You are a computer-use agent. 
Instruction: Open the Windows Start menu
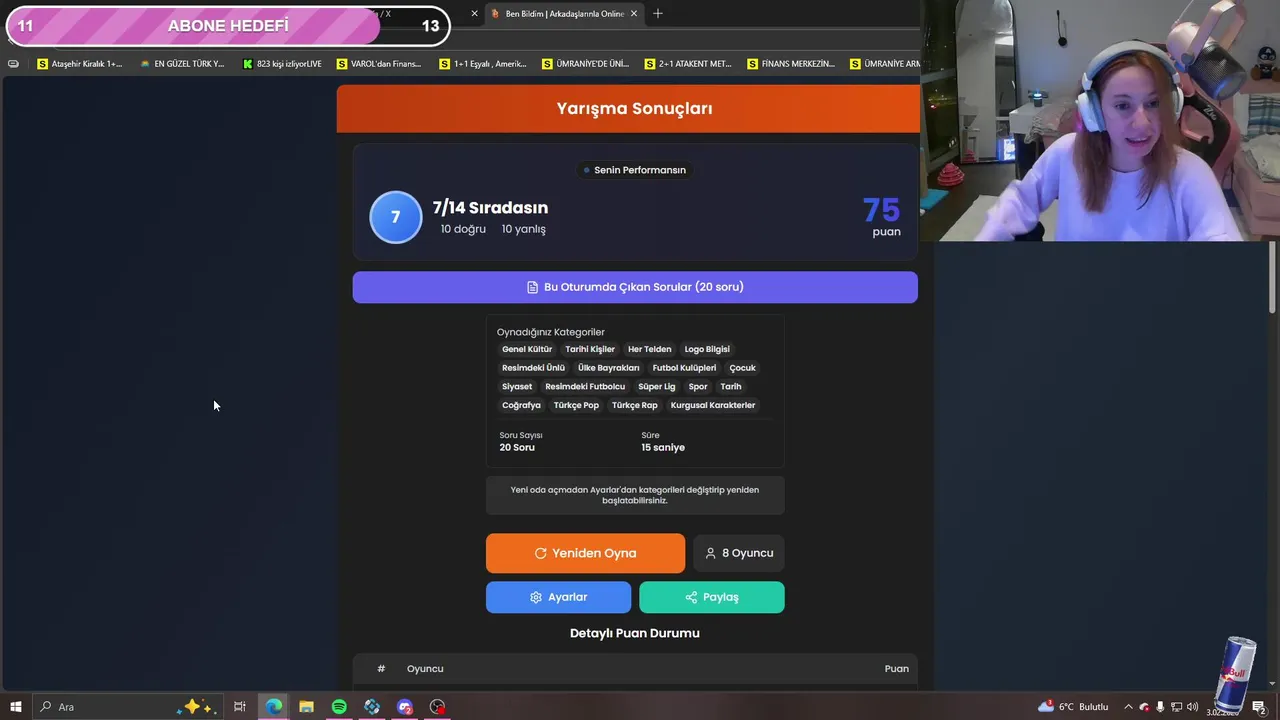[15, 707]
